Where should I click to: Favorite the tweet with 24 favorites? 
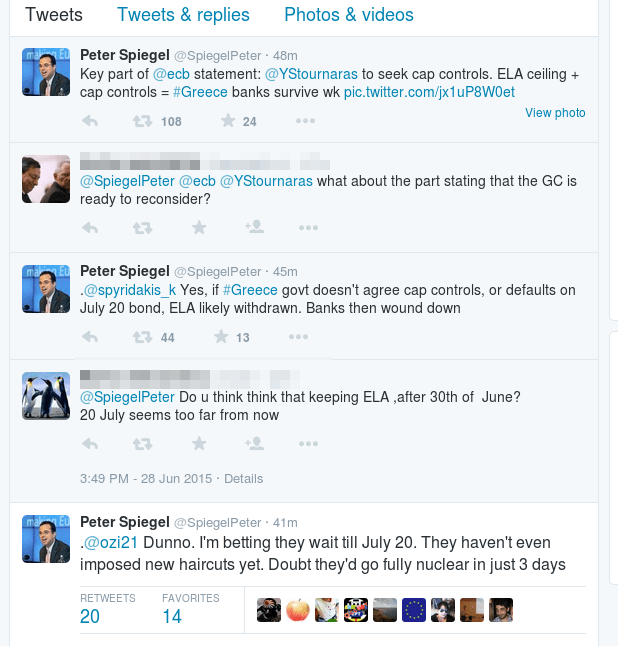coord(228,121)
